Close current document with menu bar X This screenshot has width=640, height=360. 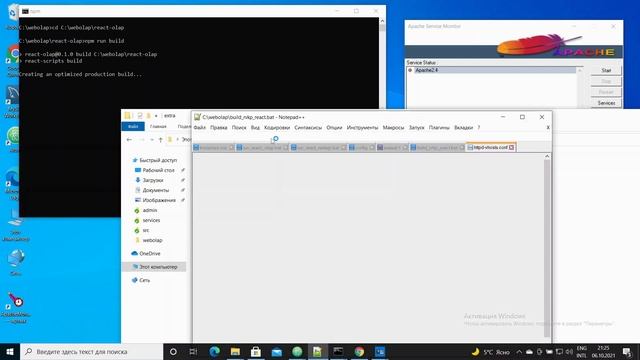(548, 128)
